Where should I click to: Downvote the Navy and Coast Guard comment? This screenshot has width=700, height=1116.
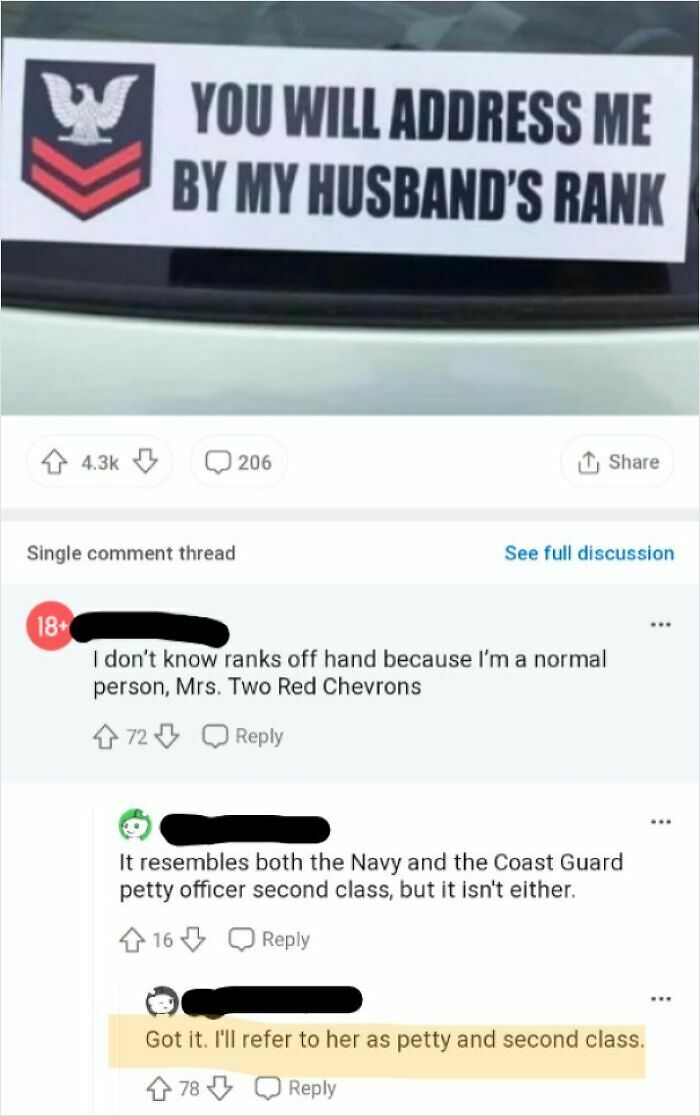click(193, 939)
